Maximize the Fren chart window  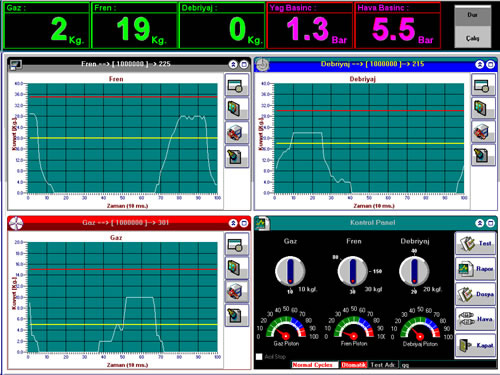click(244, 64)
